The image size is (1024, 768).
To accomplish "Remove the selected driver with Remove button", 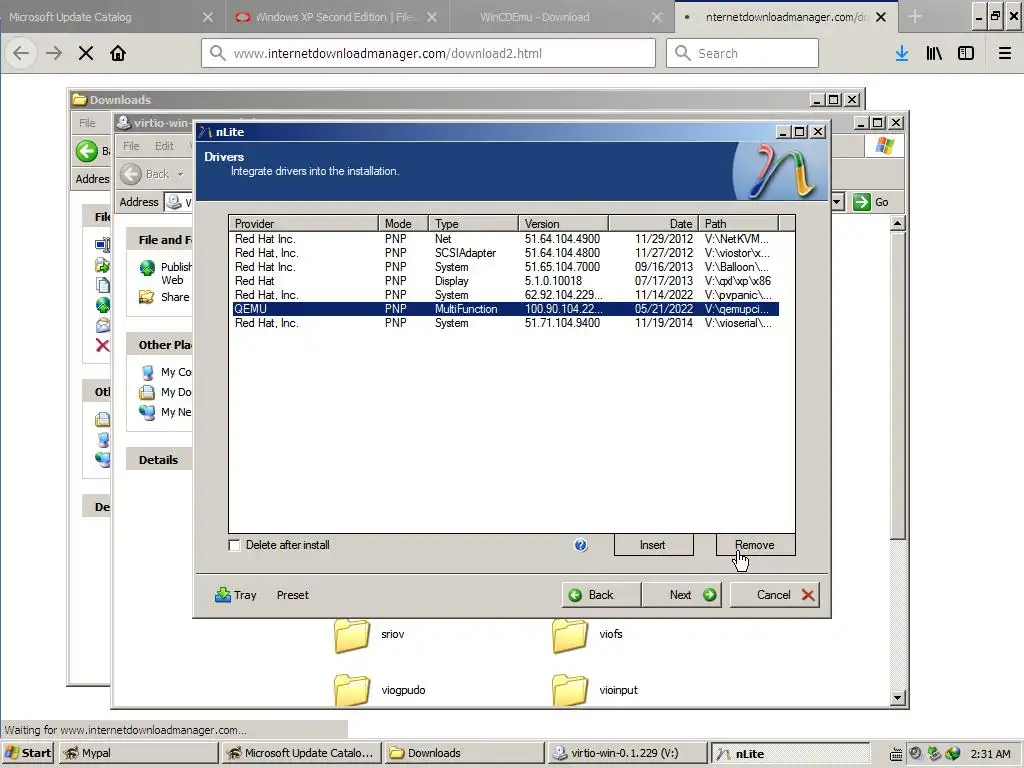I will [x=755, y=545].
